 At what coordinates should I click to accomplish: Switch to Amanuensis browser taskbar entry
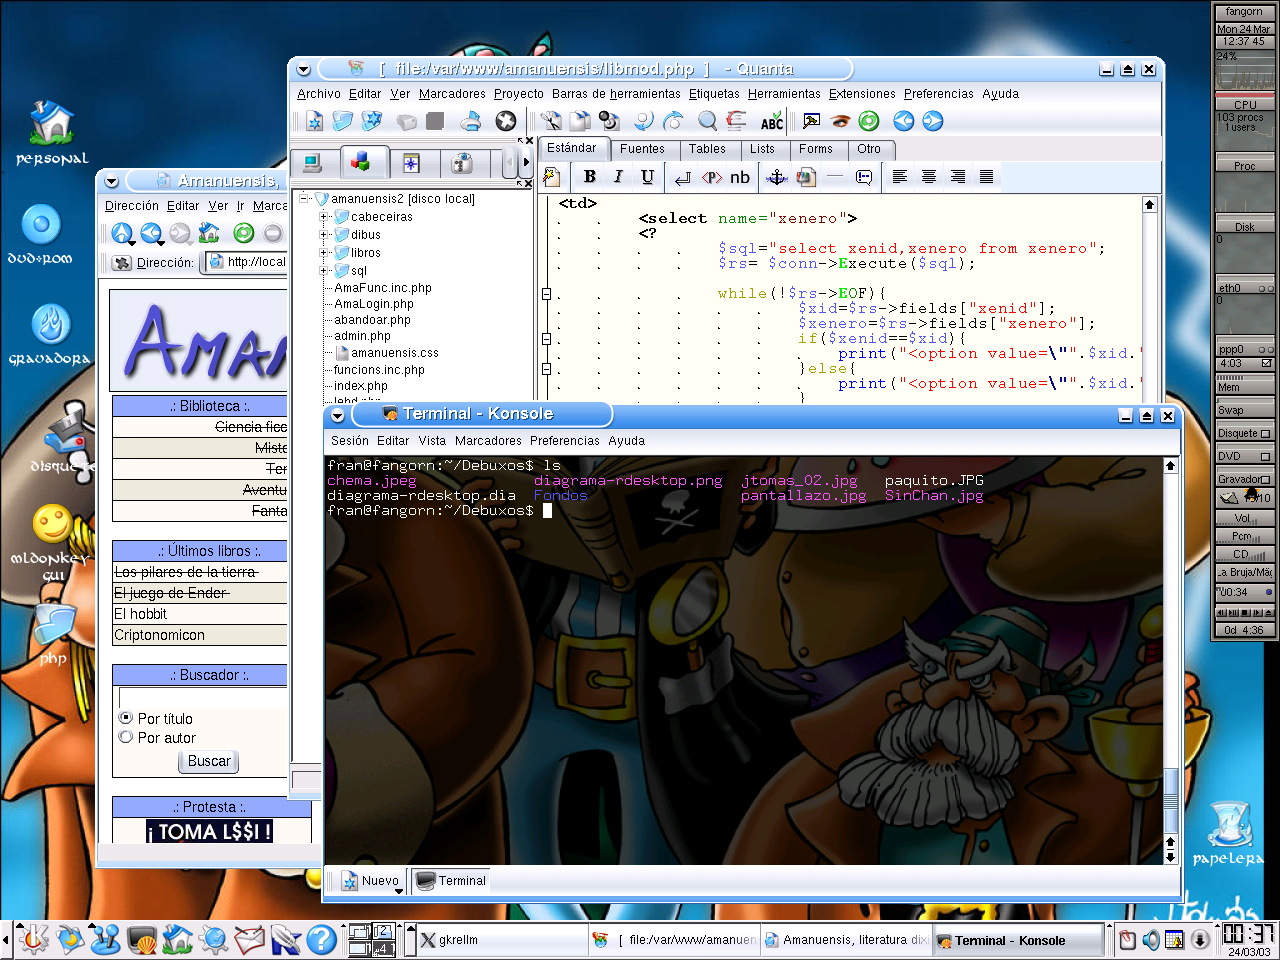(x=845, y=940)
